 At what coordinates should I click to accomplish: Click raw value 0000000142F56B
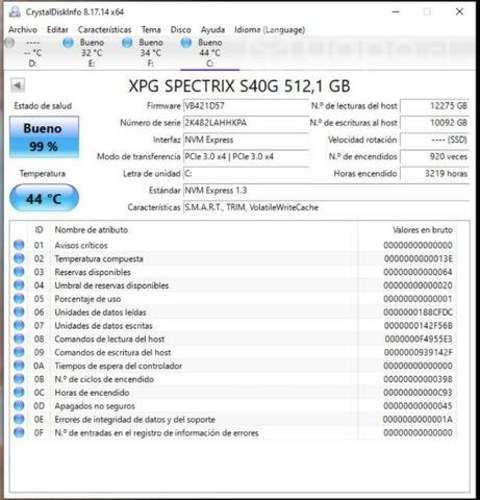coord(418,325)
